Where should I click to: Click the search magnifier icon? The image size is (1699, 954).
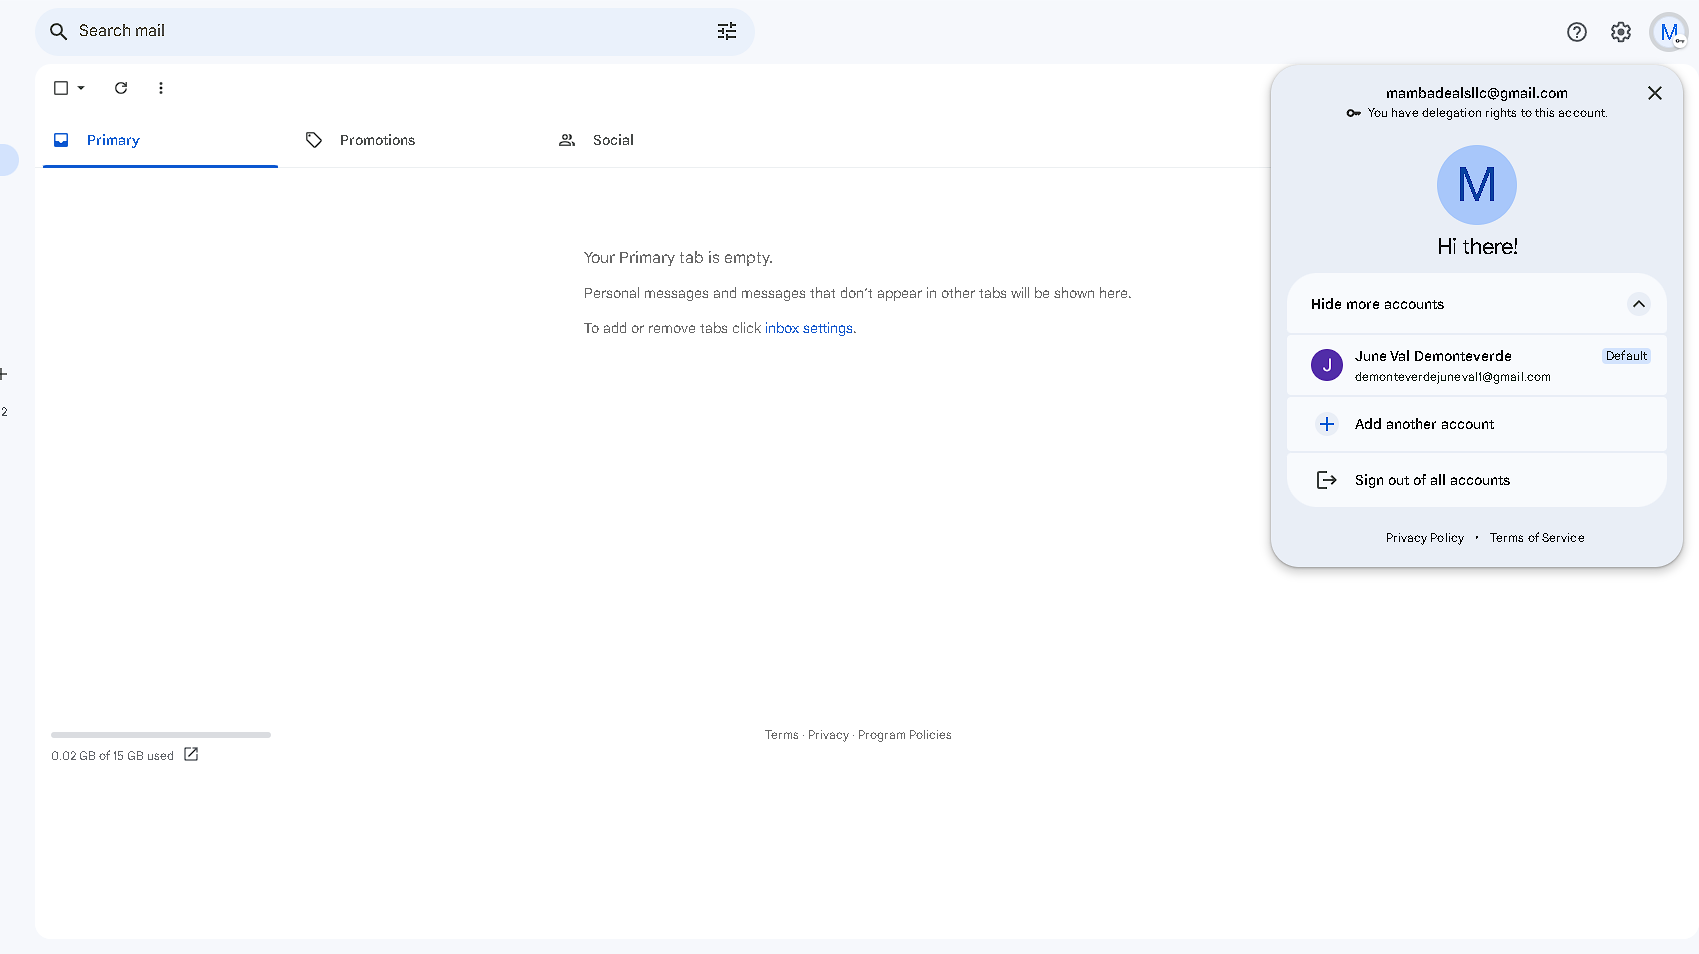coord(59,31)
